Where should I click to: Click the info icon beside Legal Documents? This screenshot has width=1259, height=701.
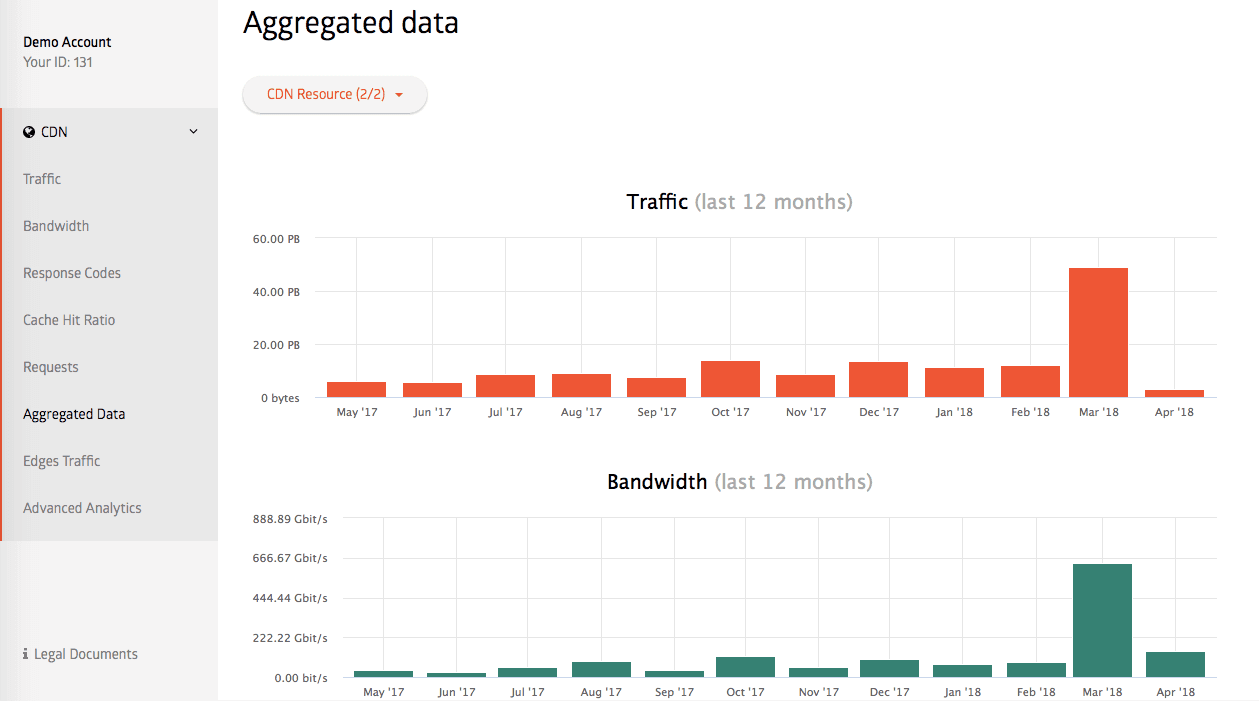coord(25,654)
